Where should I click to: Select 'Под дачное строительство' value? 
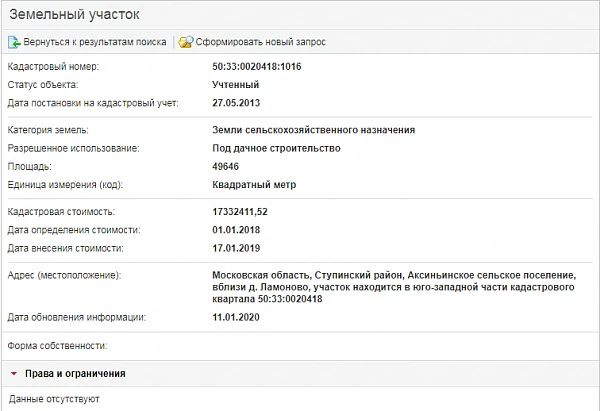coord(276,148)
